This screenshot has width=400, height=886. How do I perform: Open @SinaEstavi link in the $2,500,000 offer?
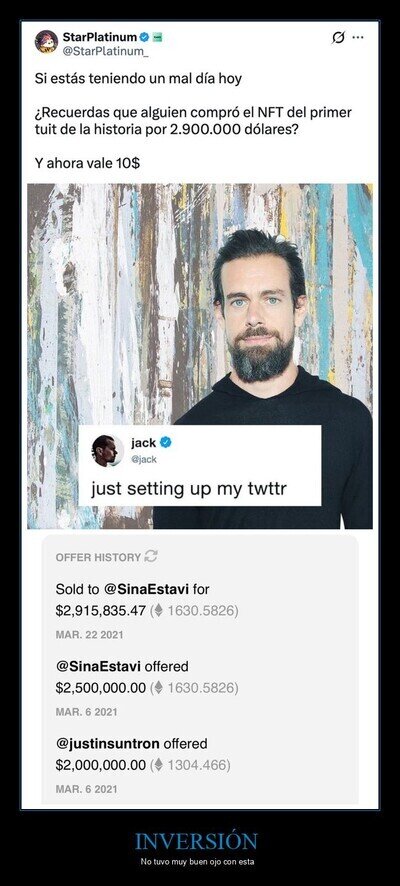98,667
